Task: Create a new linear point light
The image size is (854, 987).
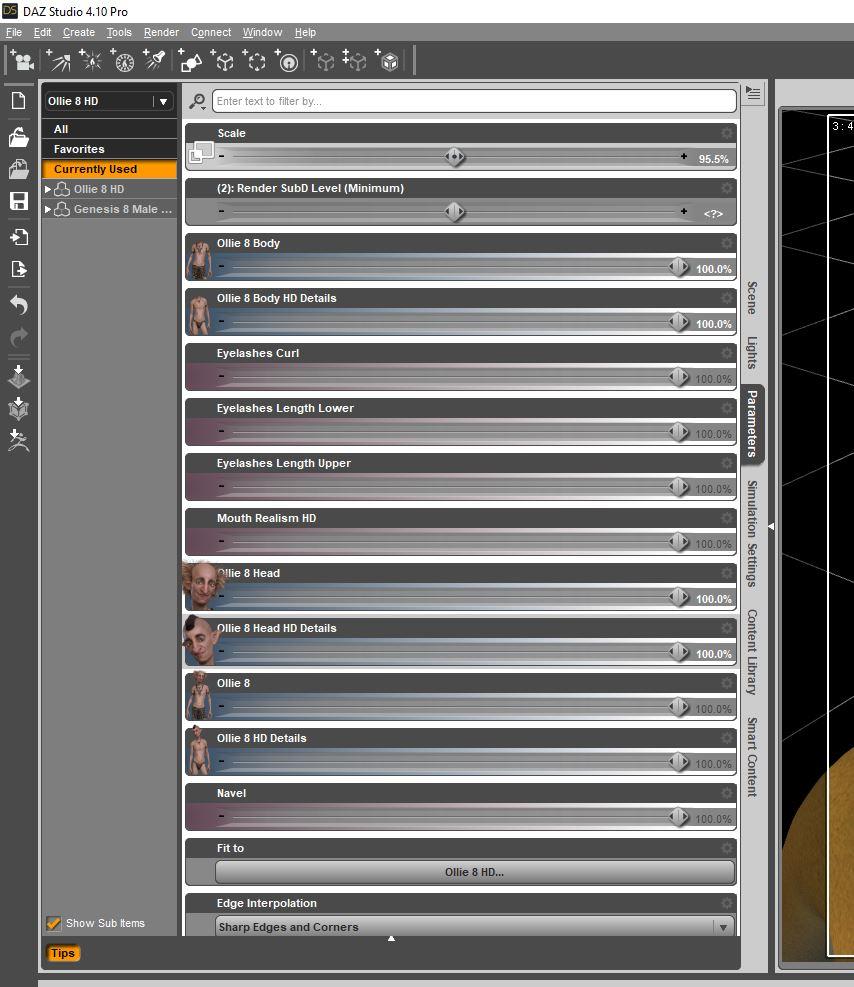Action: click(123, 60)
